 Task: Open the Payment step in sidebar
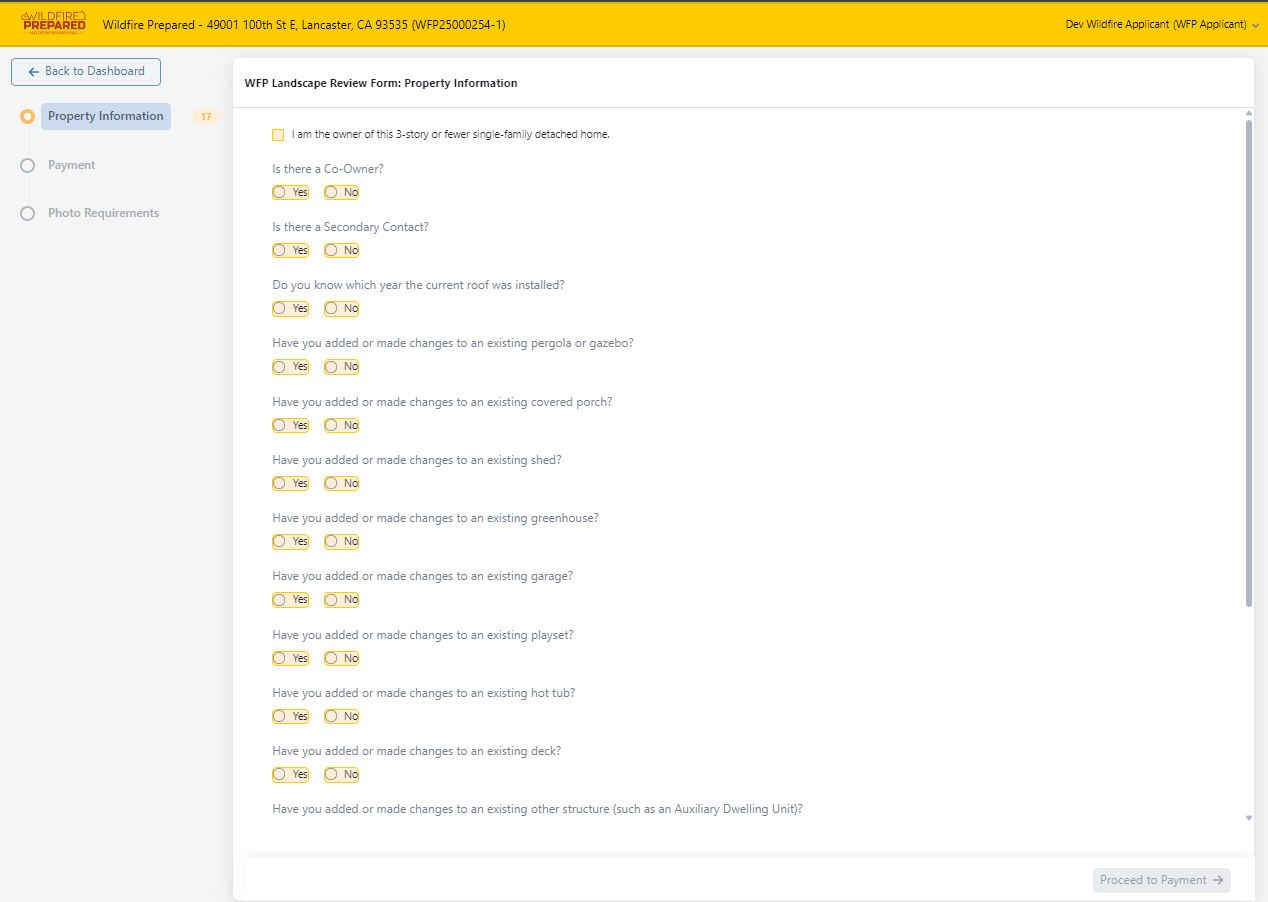[x=72, y=165]
